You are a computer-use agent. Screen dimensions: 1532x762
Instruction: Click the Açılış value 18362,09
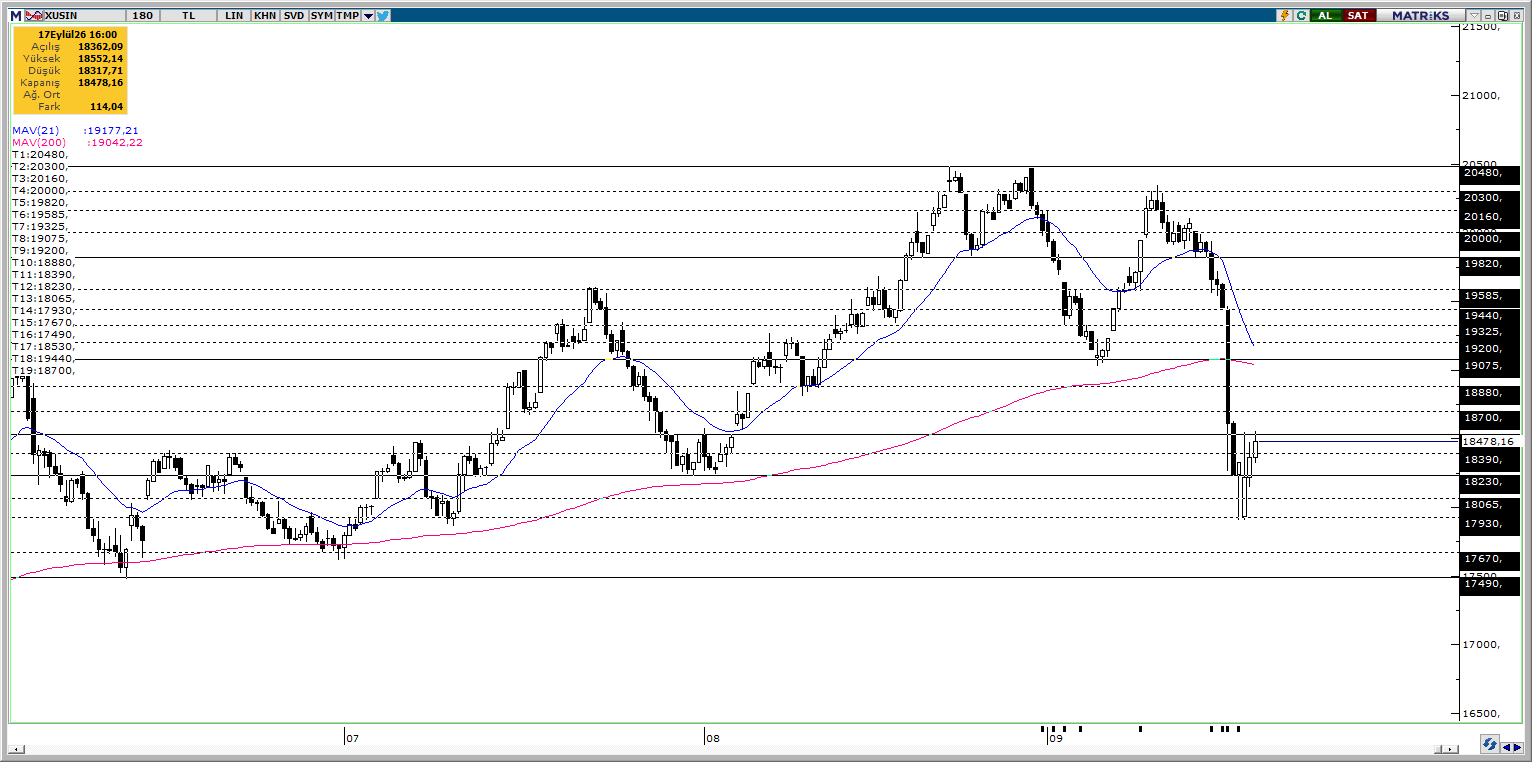coord(100,47)
